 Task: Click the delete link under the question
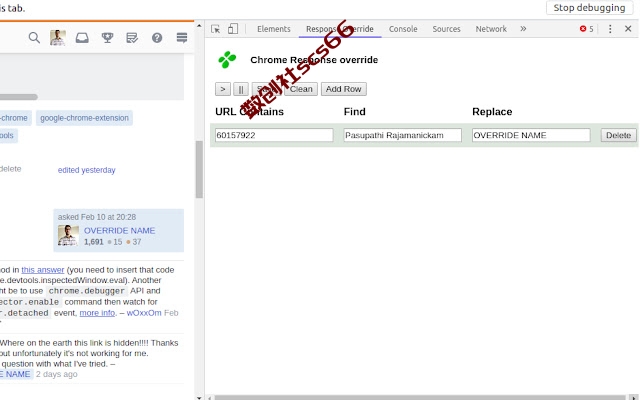(11, 169)
